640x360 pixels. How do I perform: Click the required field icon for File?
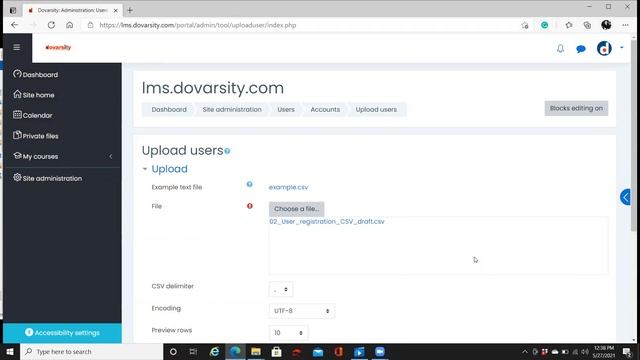pyautogui.click(x=250, y=206)
